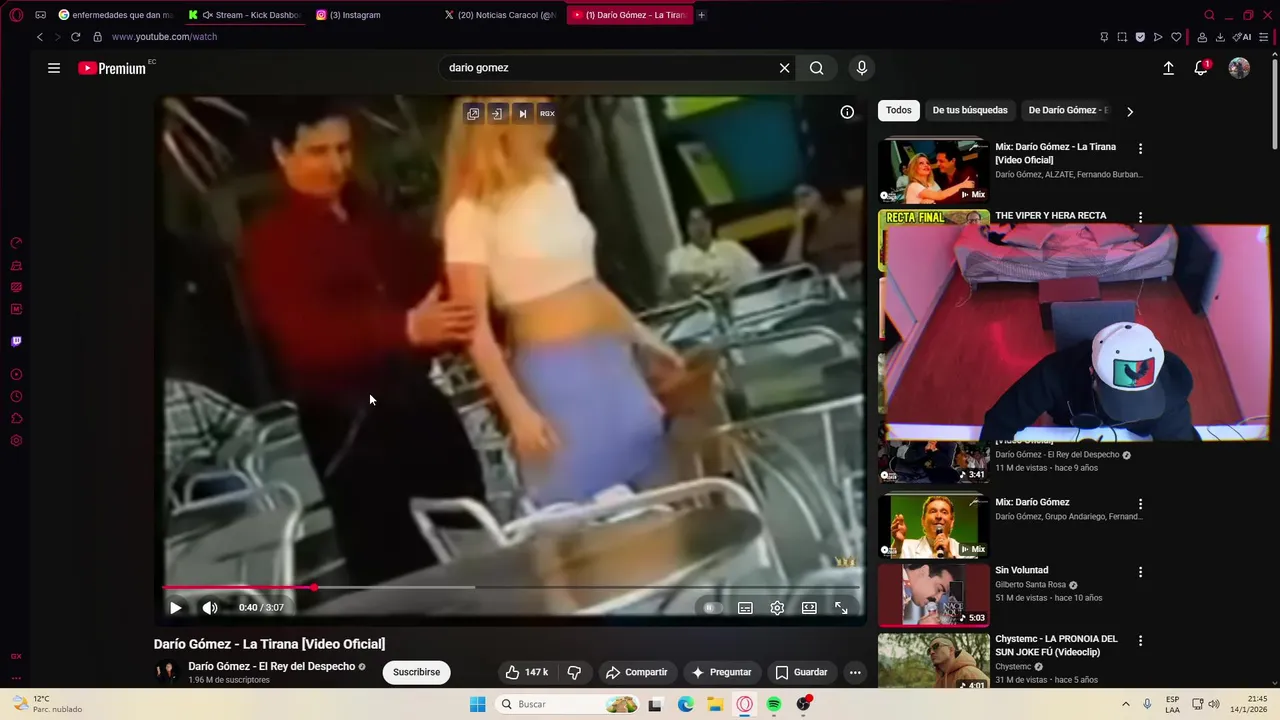Viewport: 1280px width, 720px height.
Task: Play the Darío Gómez video
Action: click(x=175, y=607)
